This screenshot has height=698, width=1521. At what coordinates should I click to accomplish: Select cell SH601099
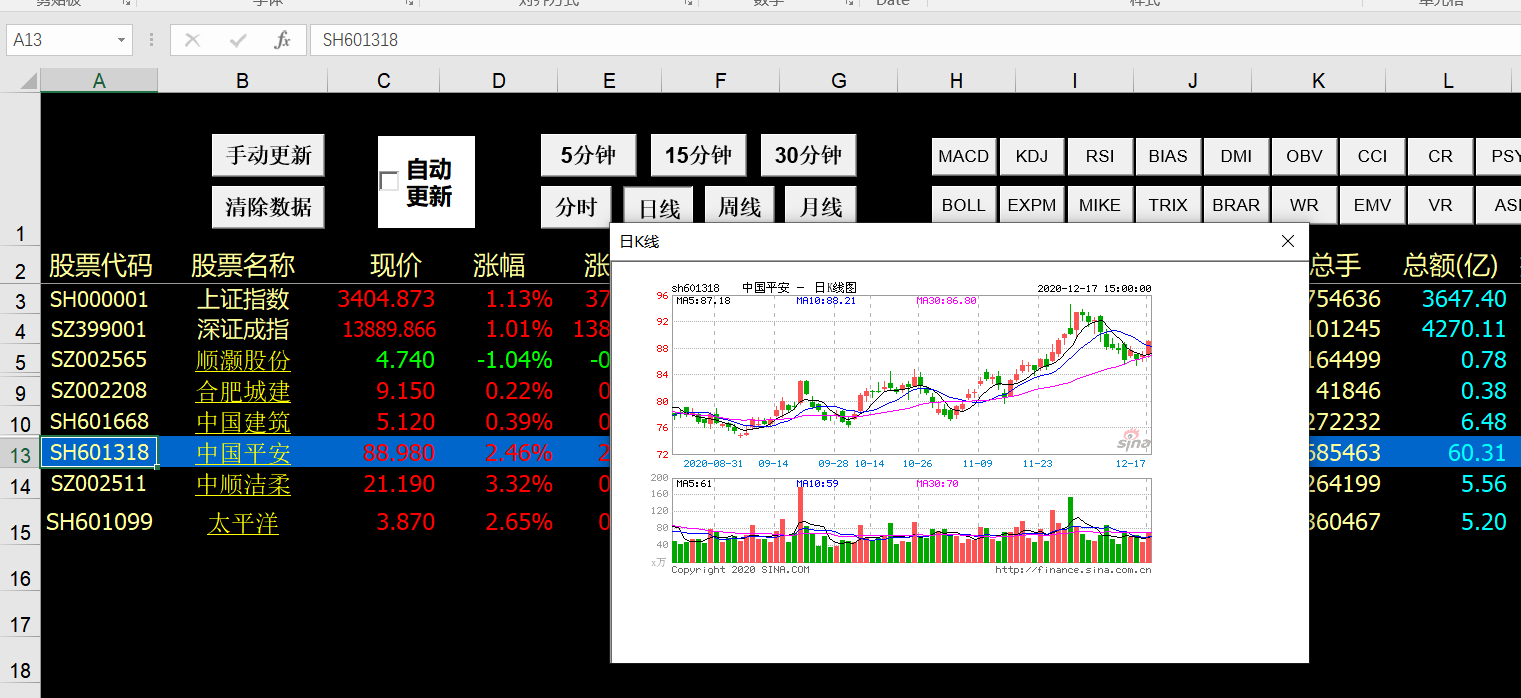99,521
